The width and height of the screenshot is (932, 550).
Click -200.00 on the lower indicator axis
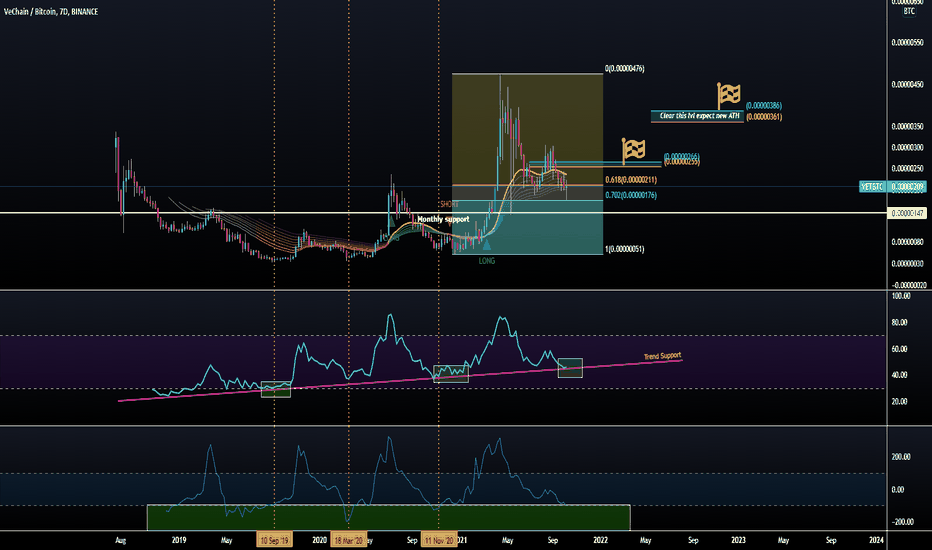point(902,521)
